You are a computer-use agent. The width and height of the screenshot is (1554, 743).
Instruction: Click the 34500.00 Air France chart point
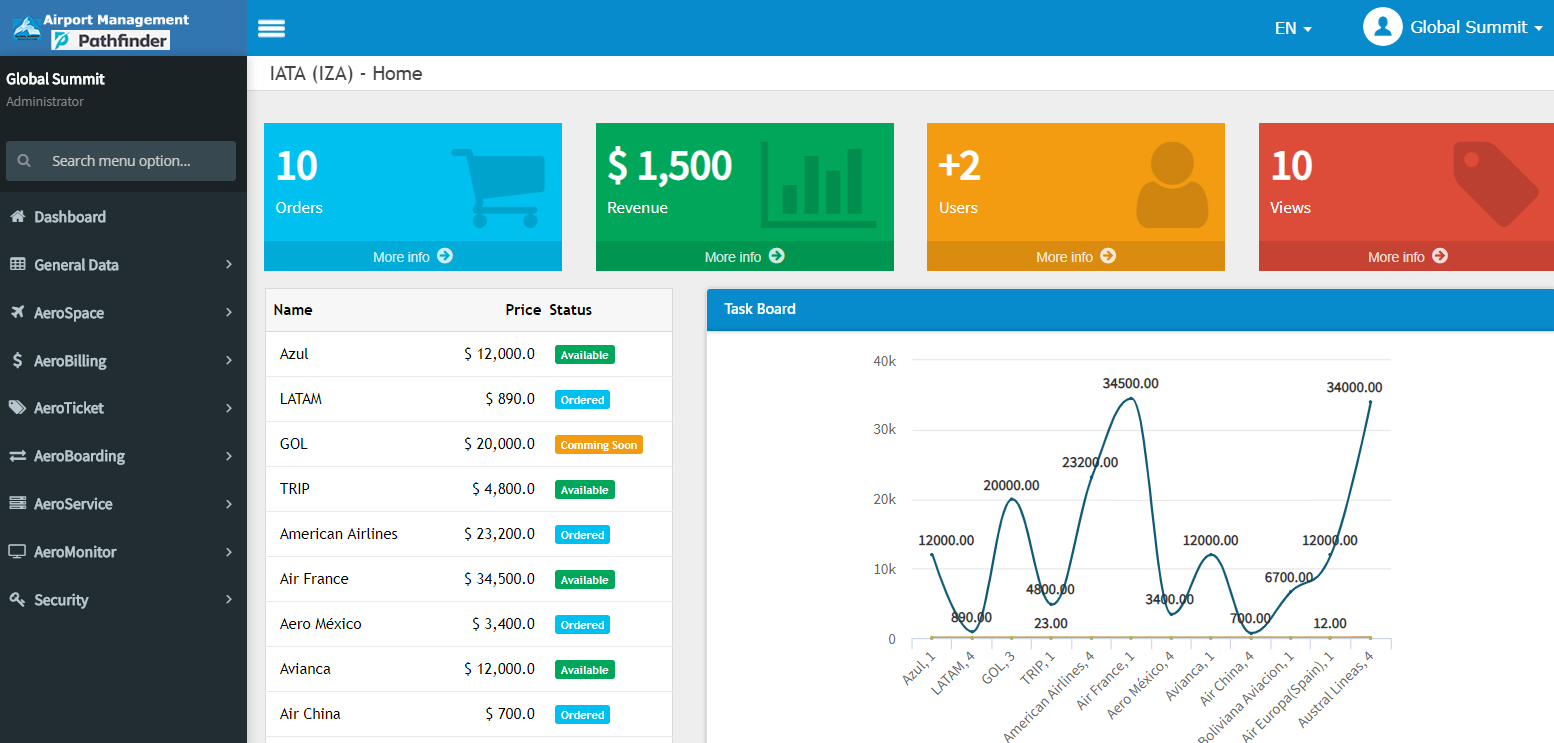coord(1131,398)
